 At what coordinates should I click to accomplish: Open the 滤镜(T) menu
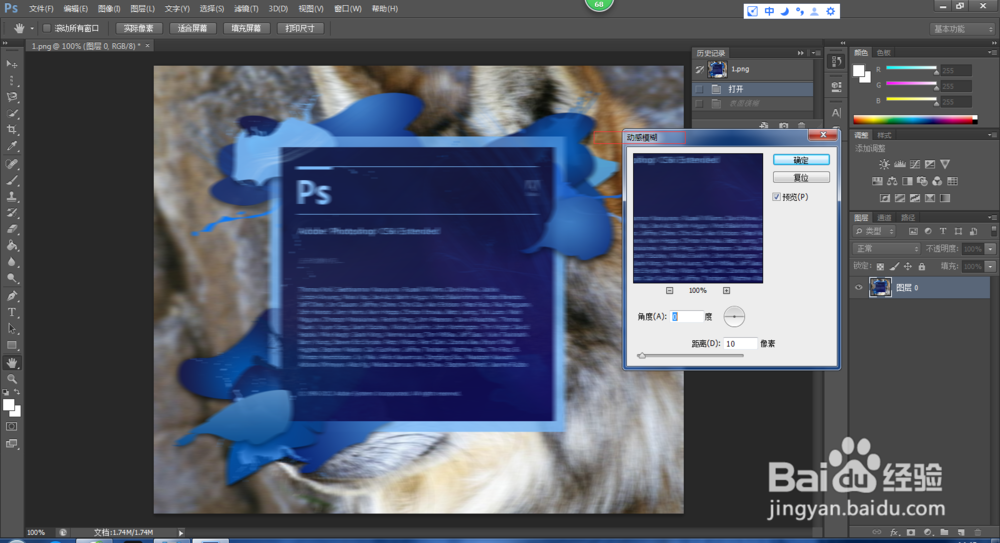(246, 9)
